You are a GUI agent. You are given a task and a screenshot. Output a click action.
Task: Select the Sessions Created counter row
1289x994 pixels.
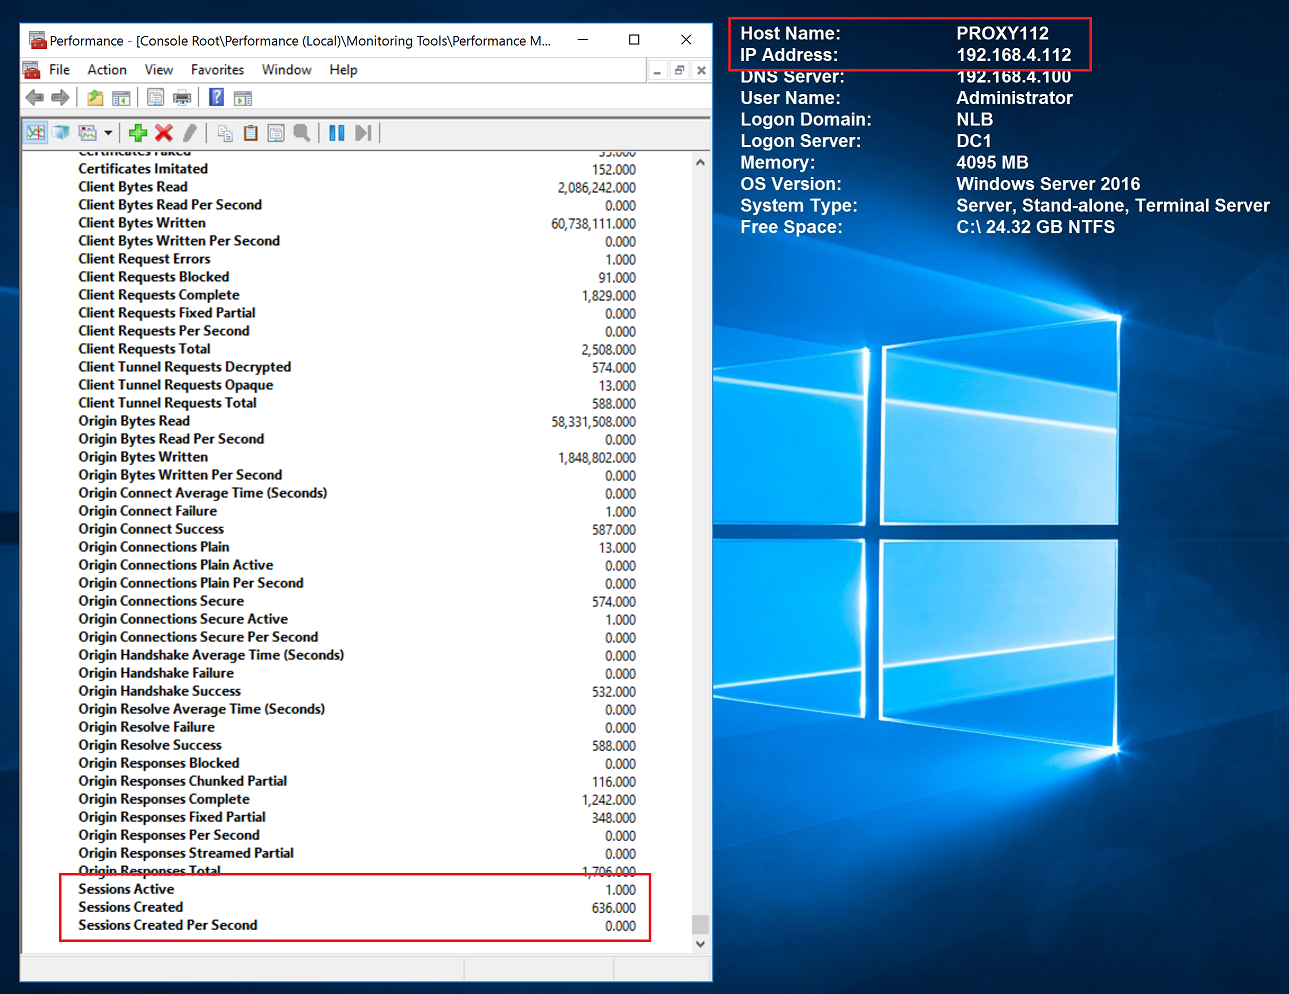[x=357, y=907]
